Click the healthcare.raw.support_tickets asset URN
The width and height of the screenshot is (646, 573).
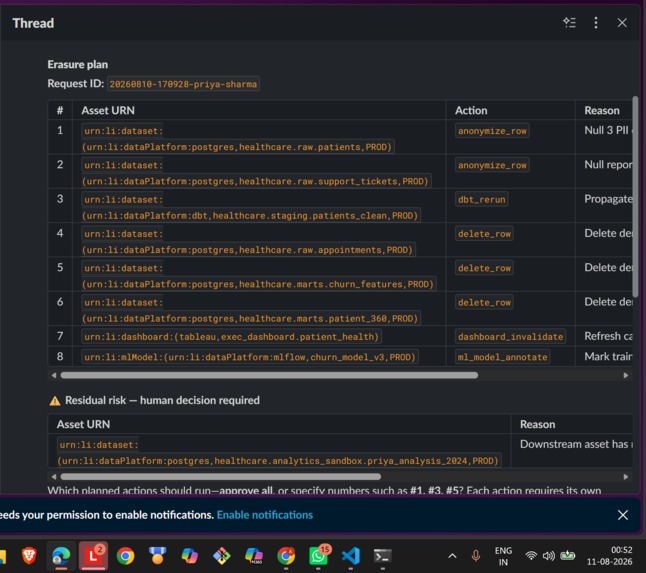[256, 173]
